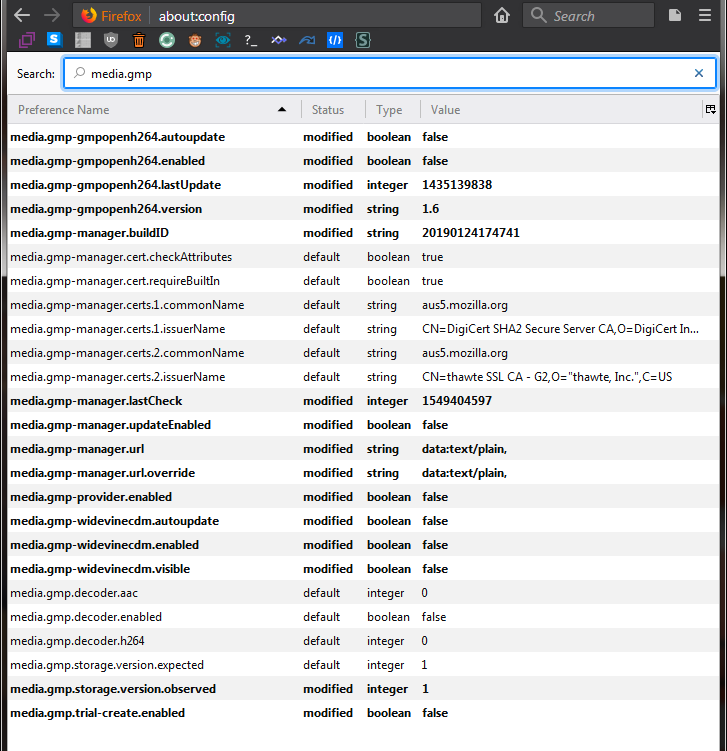Select media.gmp-manager.certs.1.issuerName name
The width and height of the screenshot is (727, 751).
[x=117, y=329]
